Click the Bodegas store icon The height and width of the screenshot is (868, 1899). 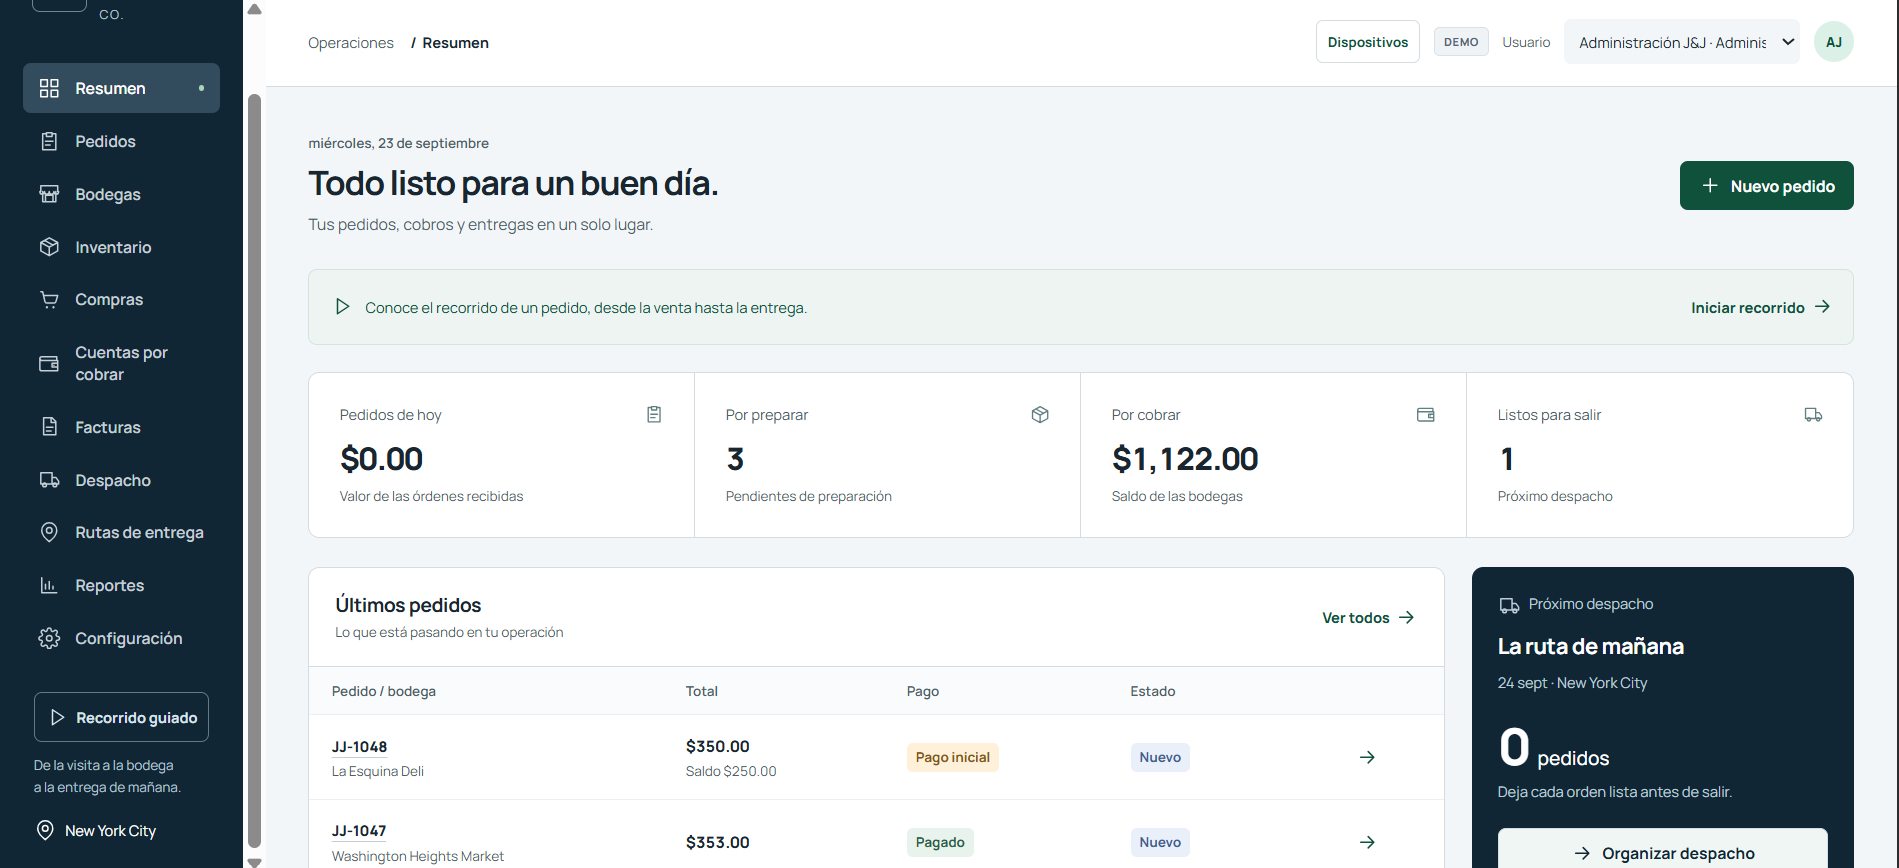[49, 194]
